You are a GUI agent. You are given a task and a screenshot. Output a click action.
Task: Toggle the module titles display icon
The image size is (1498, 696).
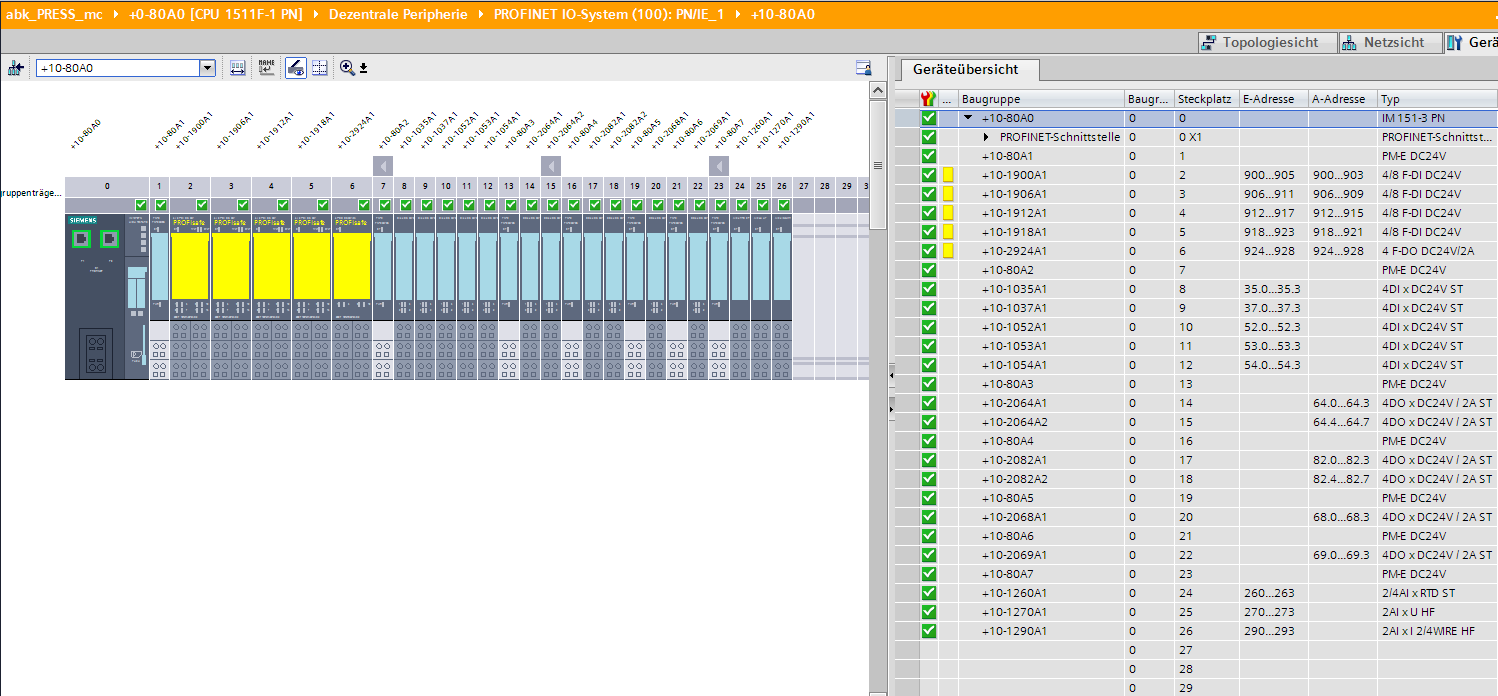point(296,68)
